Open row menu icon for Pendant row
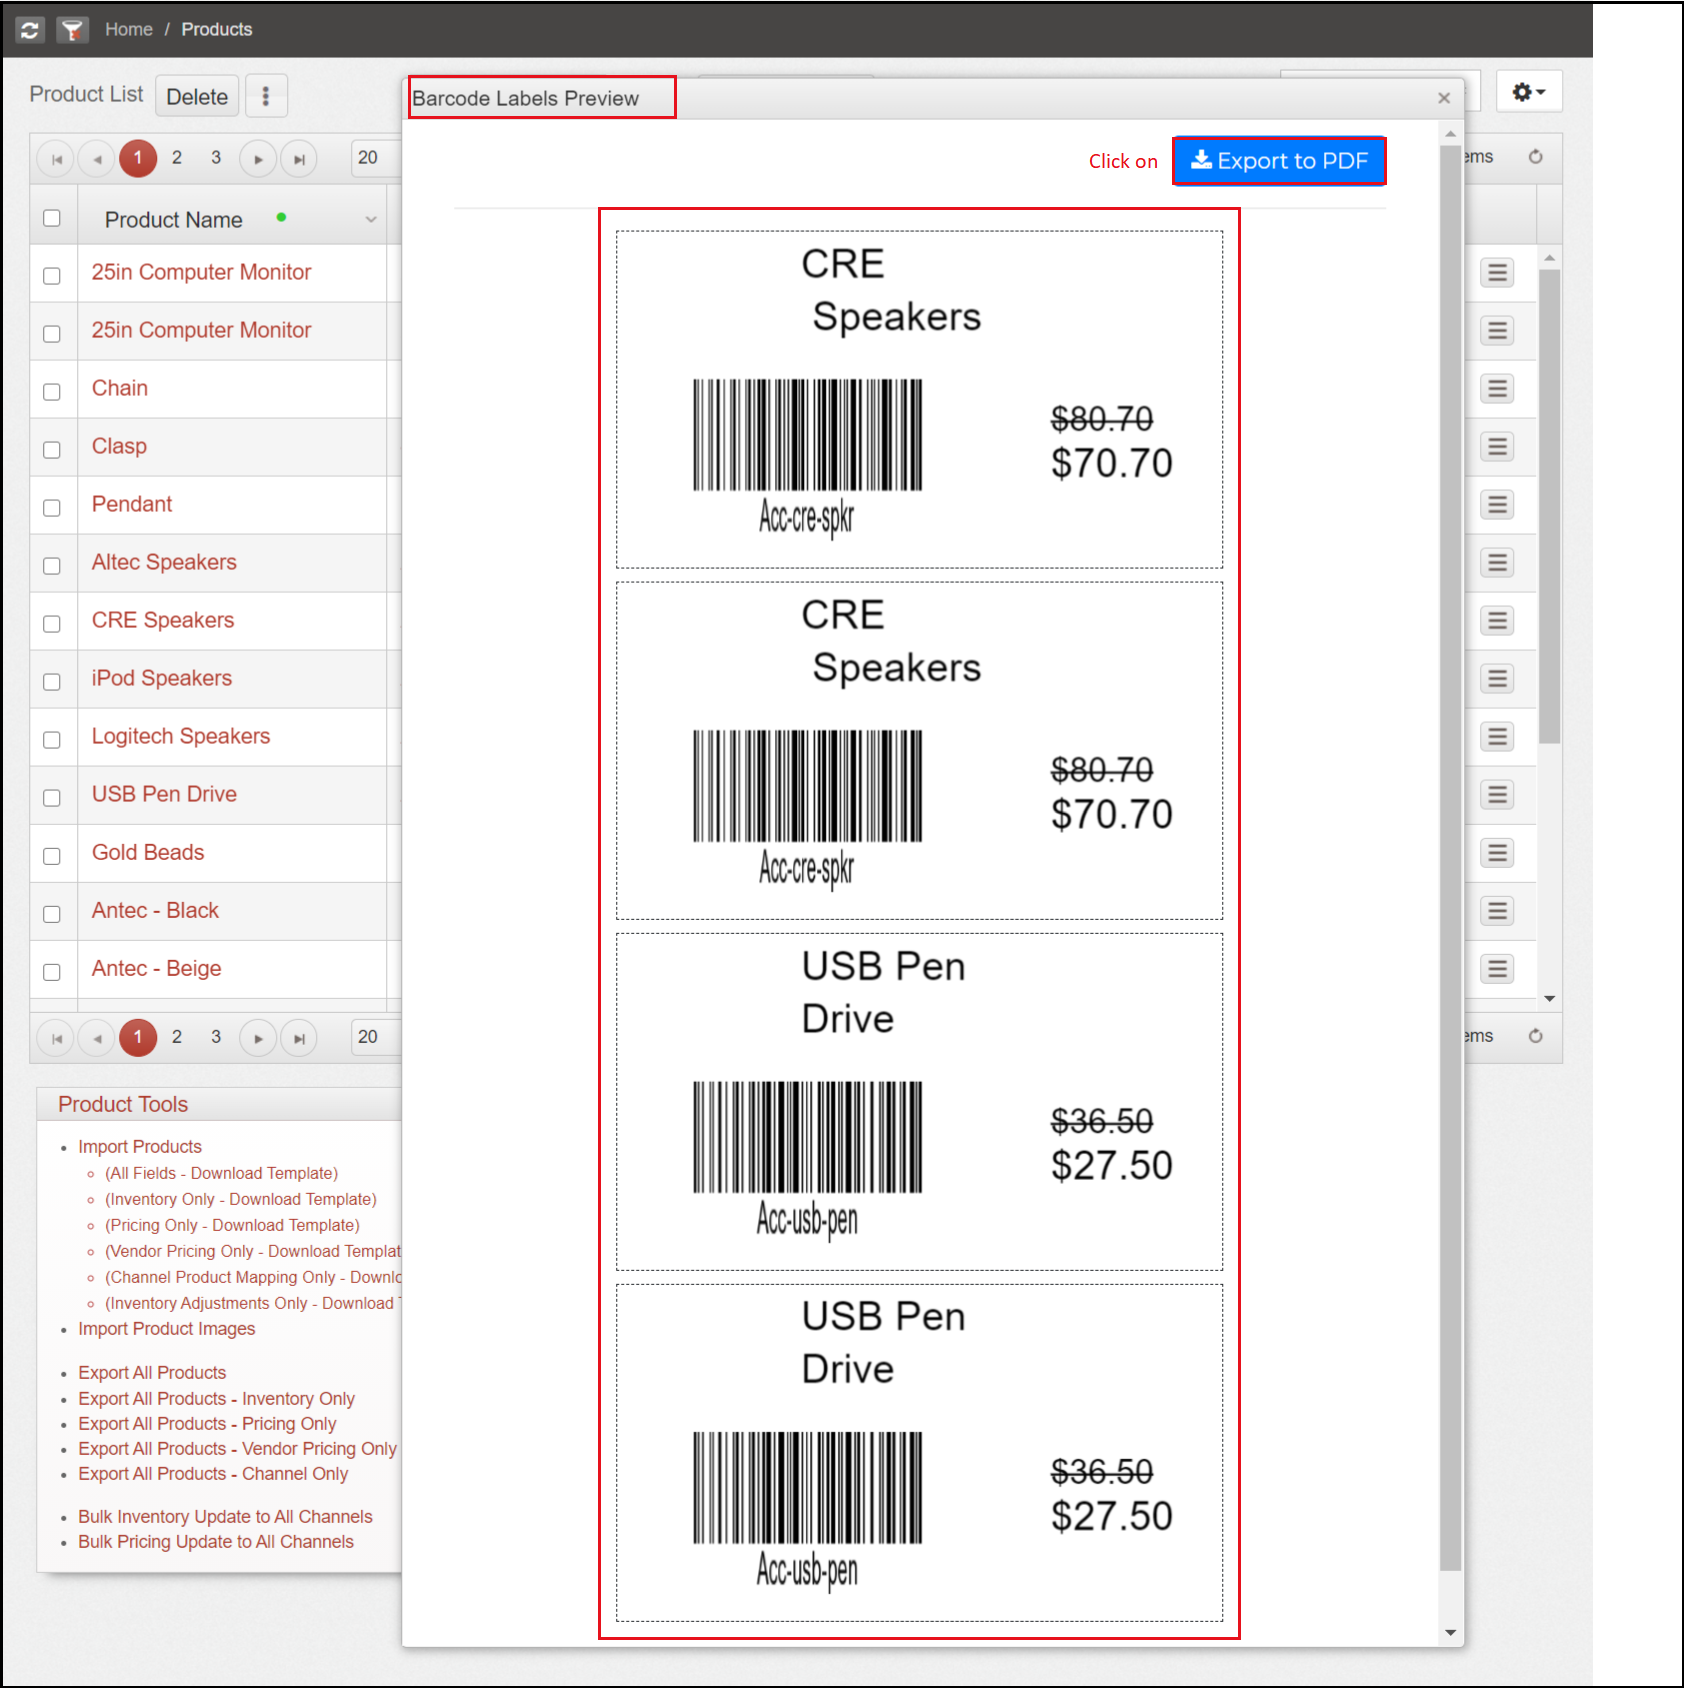 tap(1497, 505)
